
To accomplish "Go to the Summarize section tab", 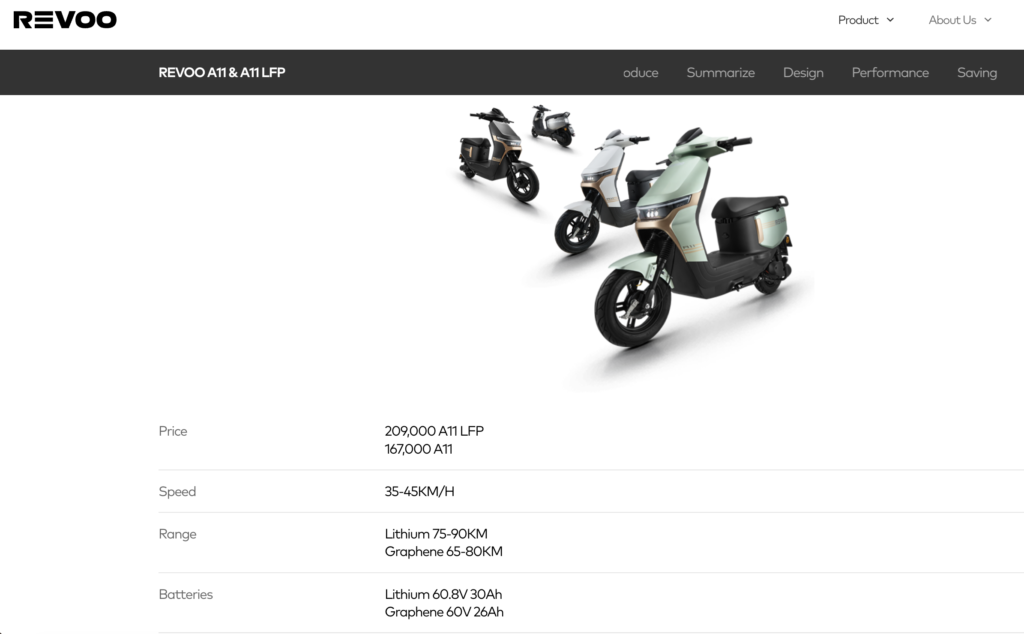I will click(x=720, y=73).
